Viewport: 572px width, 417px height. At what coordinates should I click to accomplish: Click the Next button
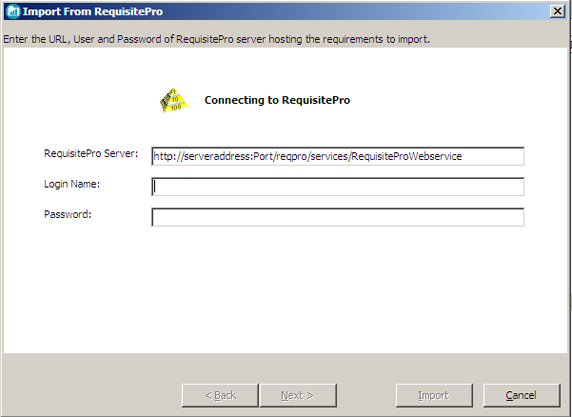(298, 395)
